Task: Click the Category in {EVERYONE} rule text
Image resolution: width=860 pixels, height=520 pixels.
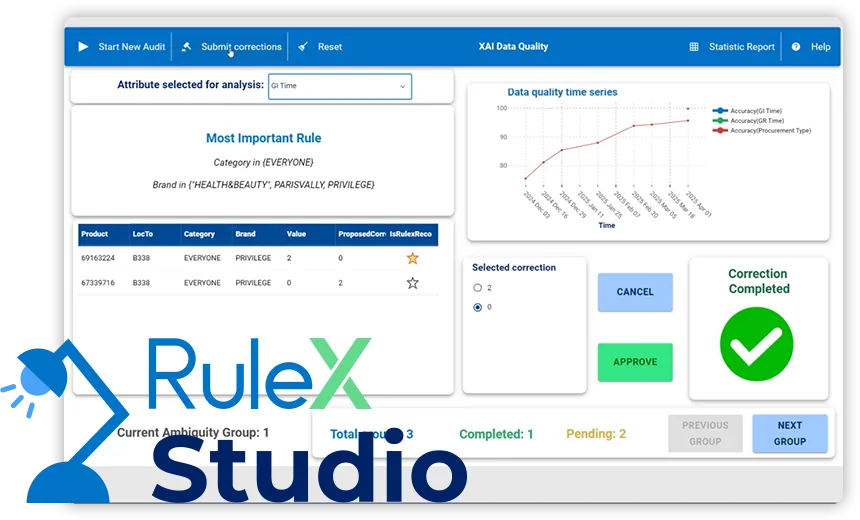Action: (x=263, y=162)
